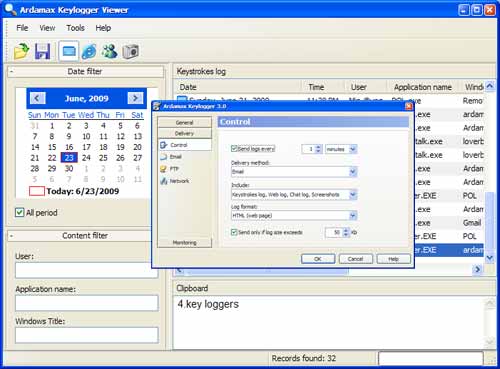Toggle Send logs every checkbox
This screenshot has height=369, width=500.
(x=234, y=148)
